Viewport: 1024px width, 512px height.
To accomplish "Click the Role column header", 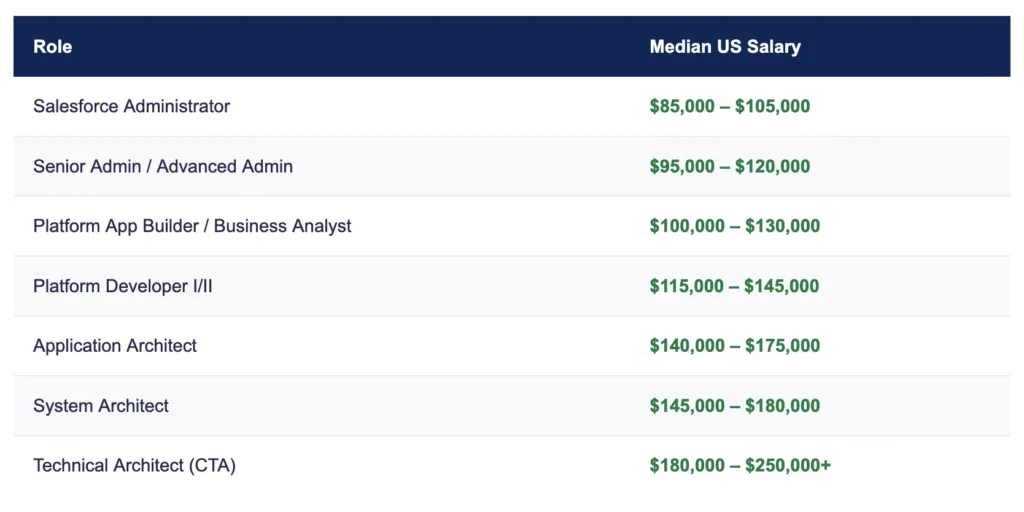I will pos(53,47).
